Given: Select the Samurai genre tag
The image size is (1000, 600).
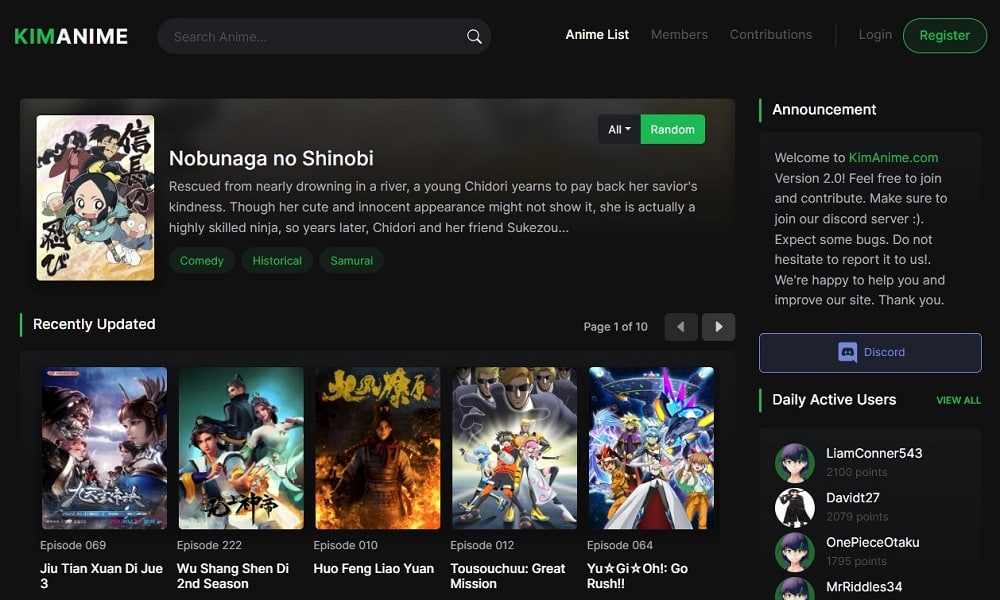Looking at the screenshot, I should tap(351, 261).
